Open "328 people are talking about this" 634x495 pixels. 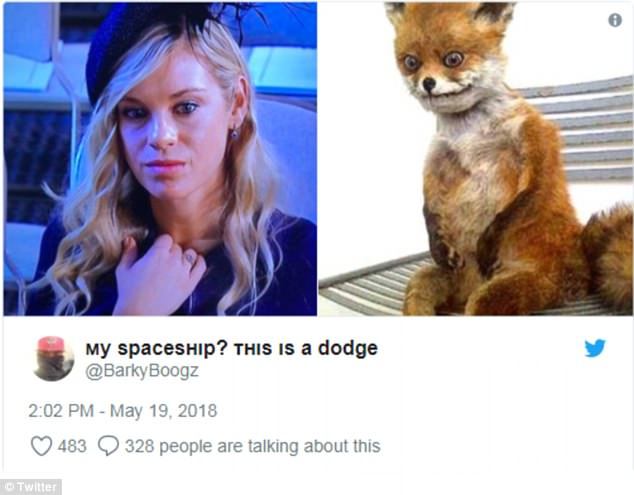(x=253, y=446)
